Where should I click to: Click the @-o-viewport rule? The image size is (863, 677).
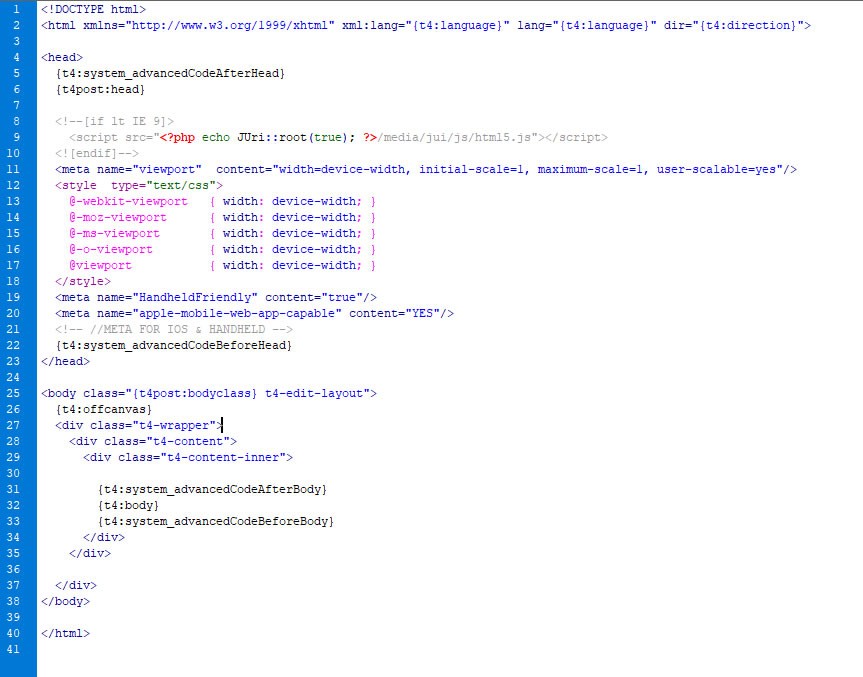coord(222,249)
